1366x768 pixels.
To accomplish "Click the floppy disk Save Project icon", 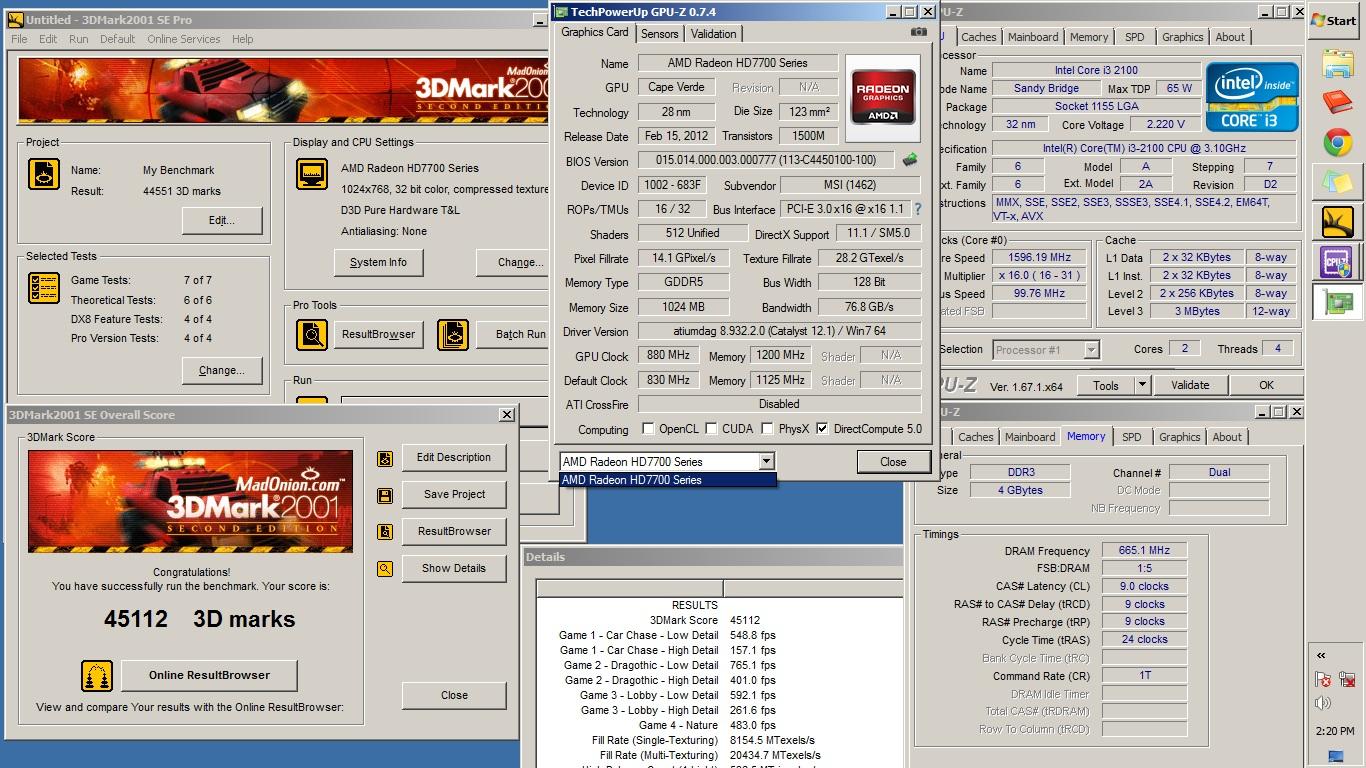I will point(384,495).
